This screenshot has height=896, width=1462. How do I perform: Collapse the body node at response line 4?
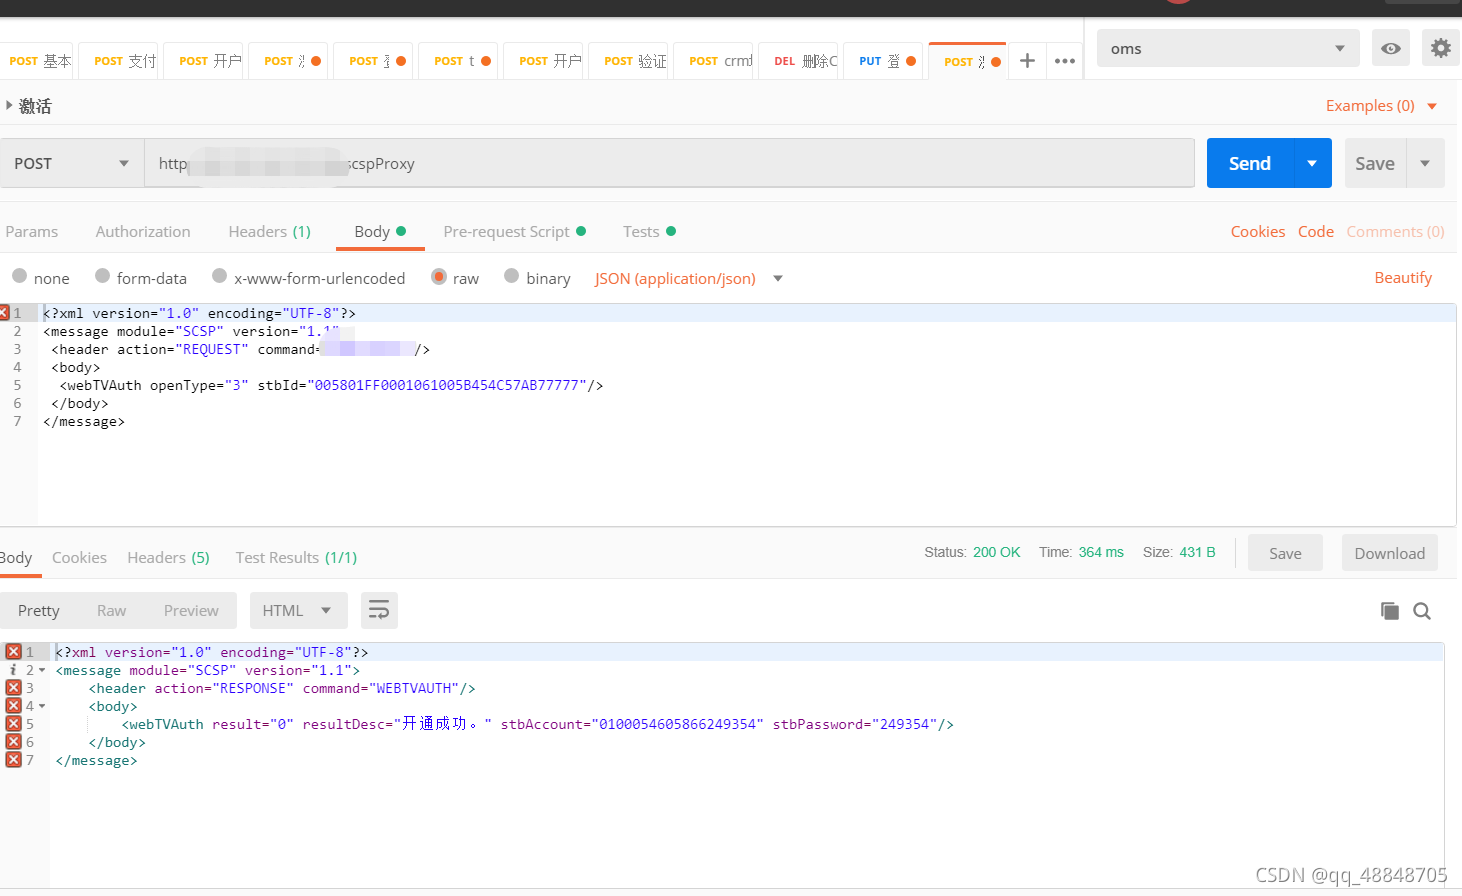(42, 706)
